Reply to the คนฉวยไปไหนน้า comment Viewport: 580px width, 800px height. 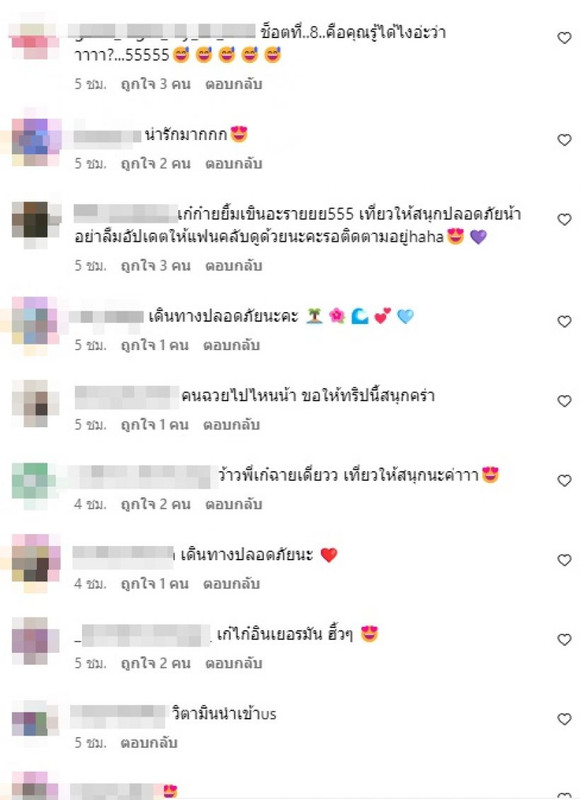[x=232, y=425]
